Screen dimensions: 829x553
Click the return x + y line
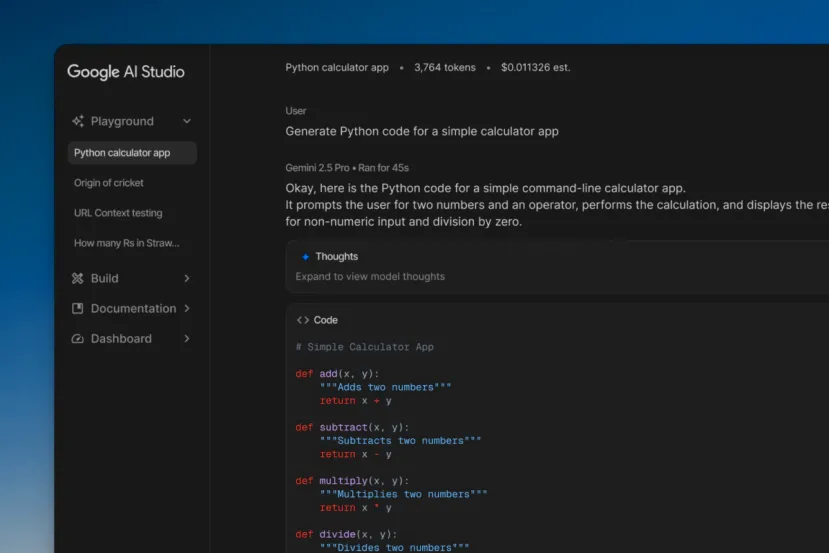355,401
